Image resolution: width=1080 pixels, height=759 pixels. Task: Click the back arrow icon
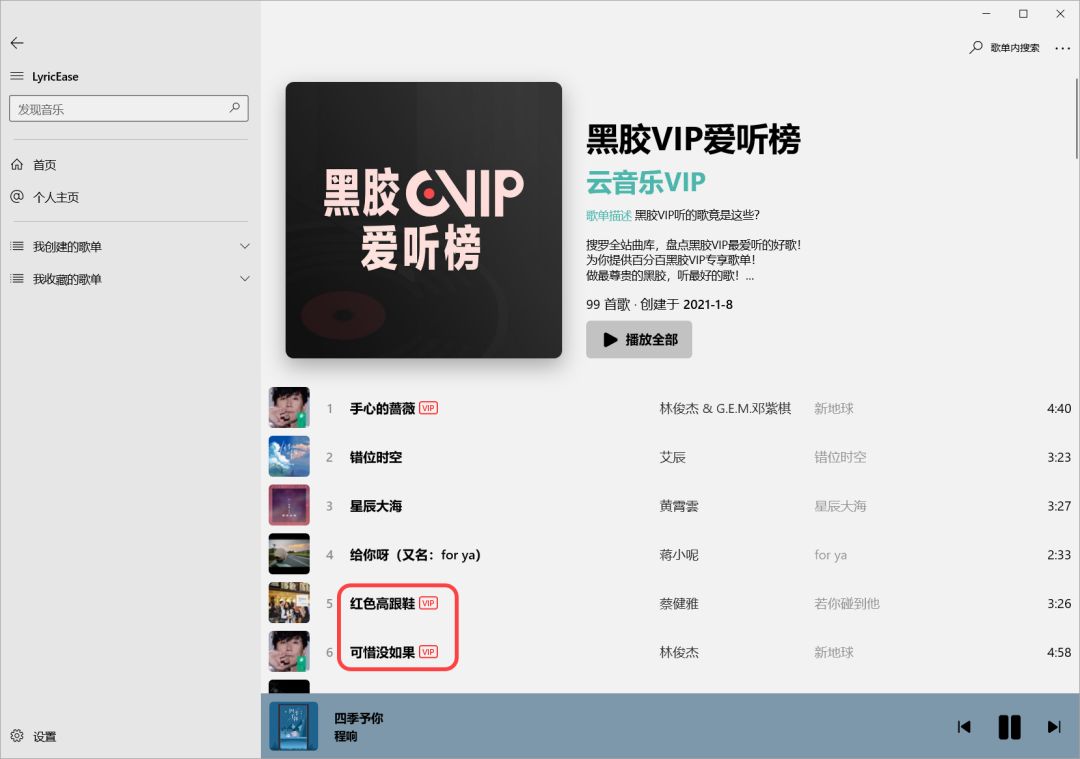[x=17, y=43]
